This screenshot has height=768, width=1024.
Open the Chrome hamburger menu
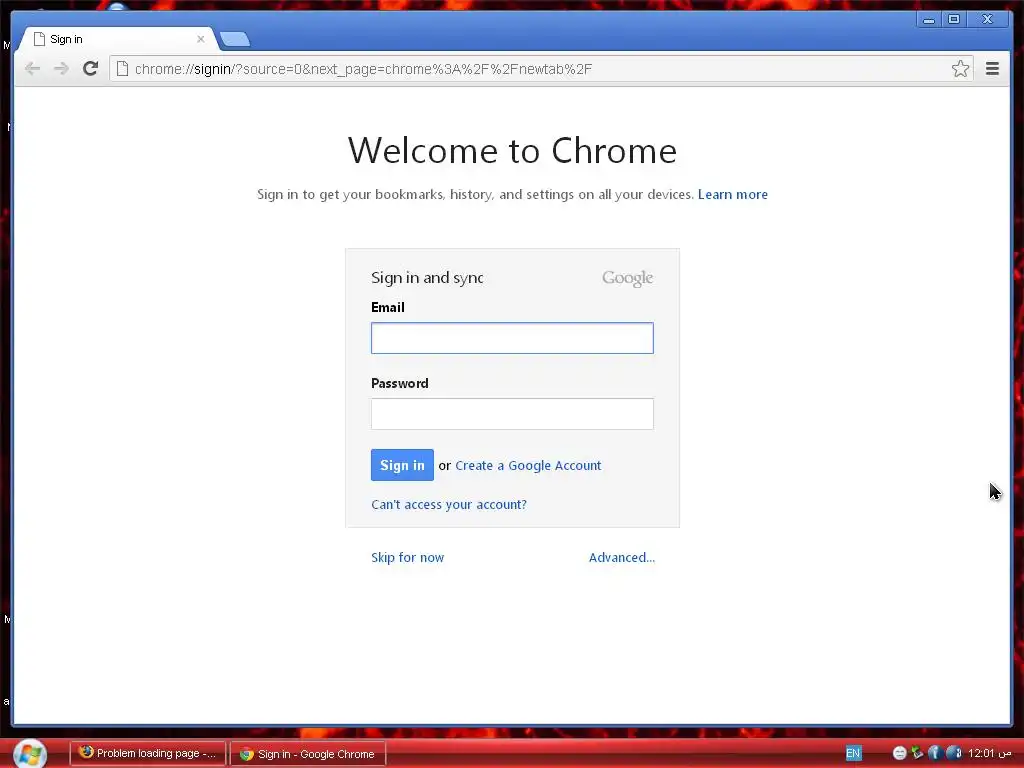[992, 69]
